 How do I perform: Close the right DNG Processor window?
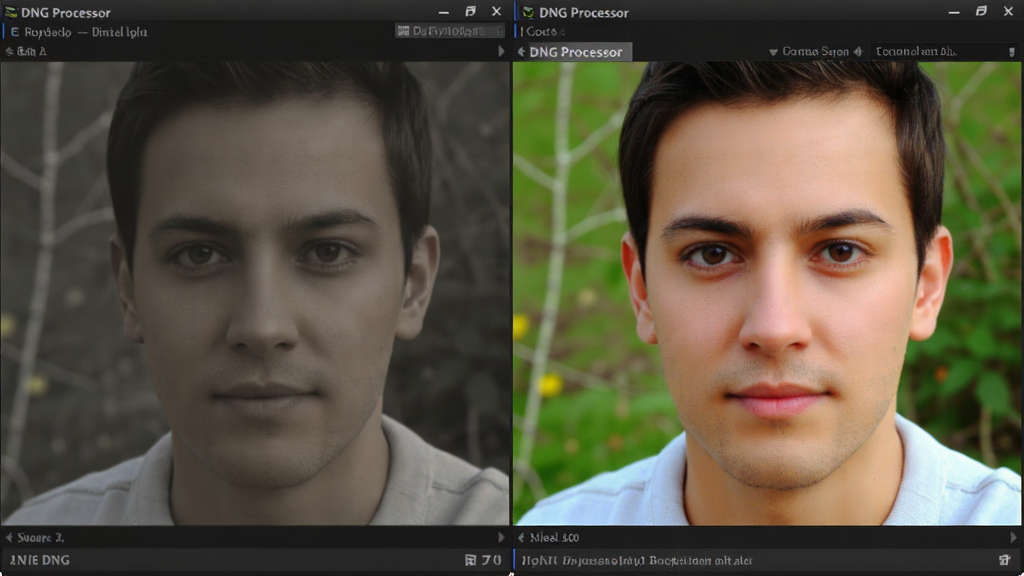pos(1008,12)
